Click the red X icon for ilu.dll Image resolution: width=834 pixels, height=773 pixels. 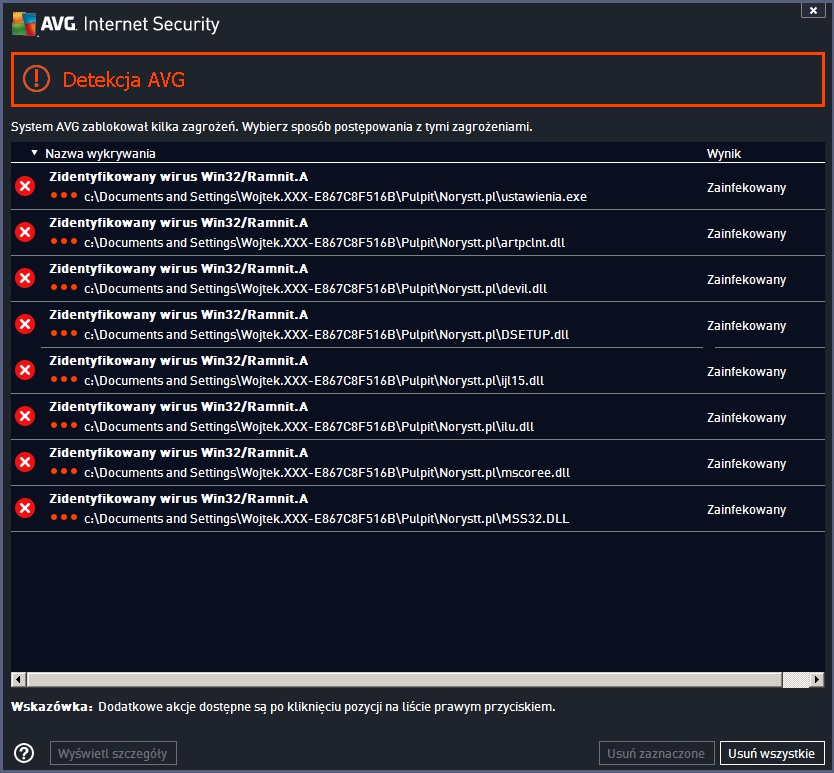pyautogui.click(x=25, y=416)
